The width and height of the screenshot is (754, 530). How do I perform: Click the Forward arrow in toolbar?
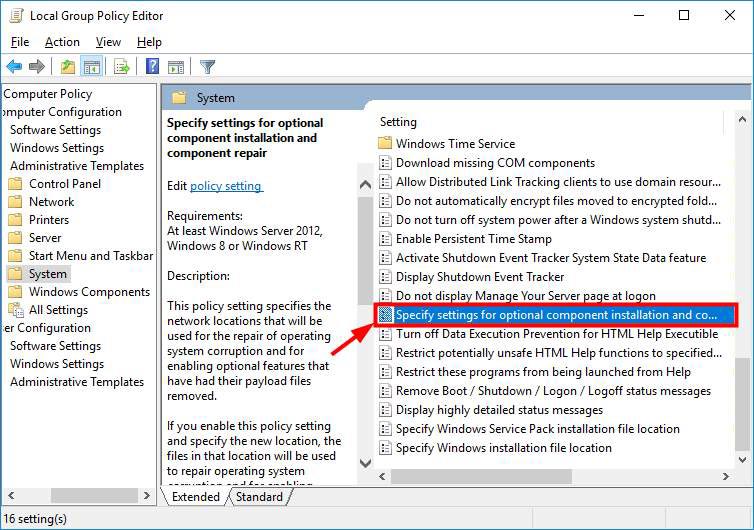[x=37, y=67]
